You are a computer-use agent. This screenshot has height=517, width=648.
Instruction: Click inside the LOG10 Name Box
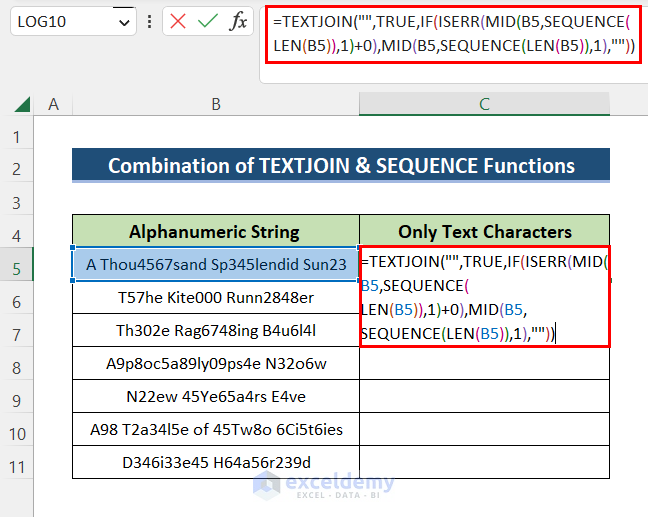coord(60,21)
